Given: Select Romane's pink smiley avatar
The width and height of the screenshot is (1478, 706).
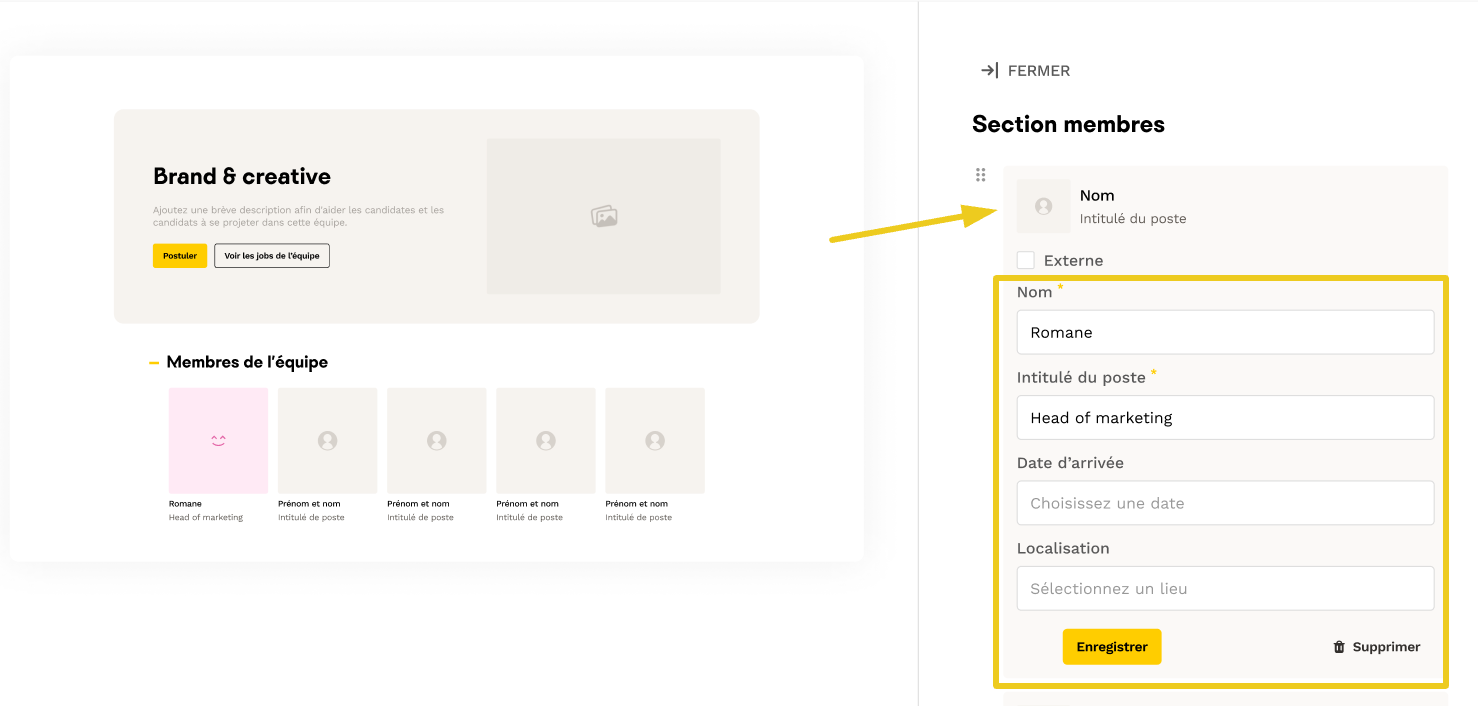Looking at the screenshot, I should pos(218,440).
